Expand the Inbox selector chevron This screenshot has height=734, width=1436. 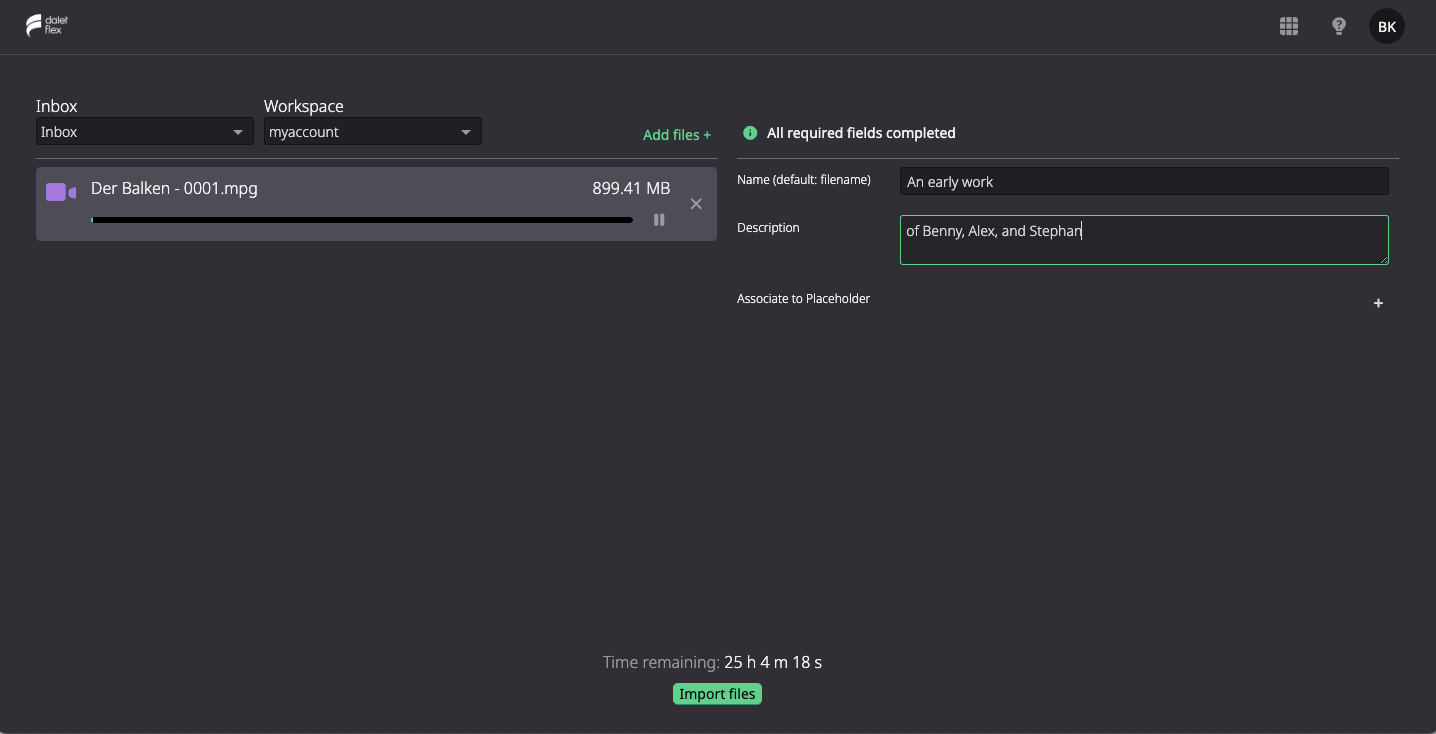(238, 131)
